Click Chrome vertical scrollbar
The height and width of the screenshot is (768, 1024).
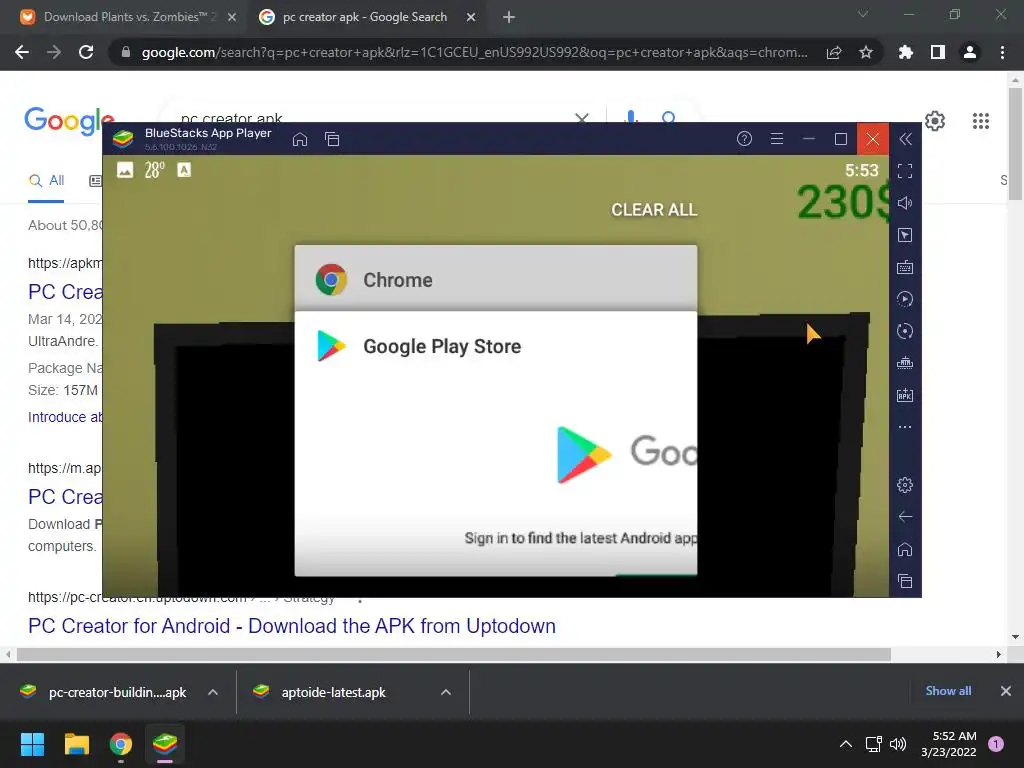tap(1015, 144)
